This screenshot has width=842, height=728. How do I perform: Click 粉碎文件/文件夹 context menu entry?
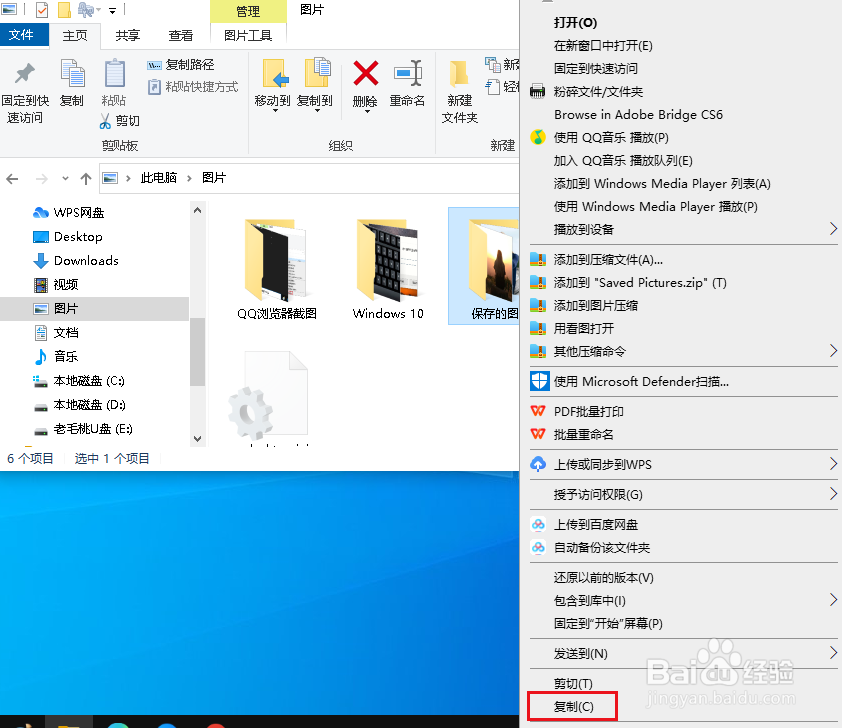point(598,92)
